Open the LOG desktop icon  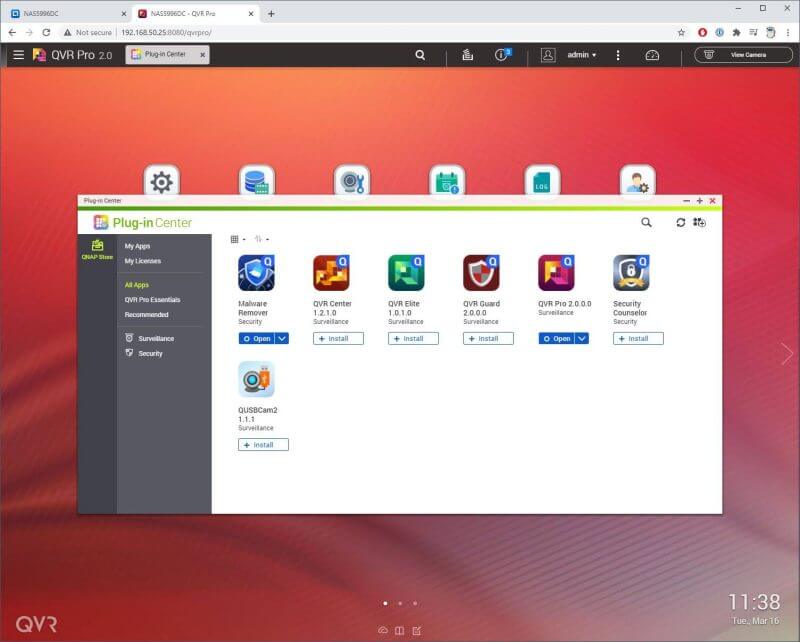[x=542, y=181]
